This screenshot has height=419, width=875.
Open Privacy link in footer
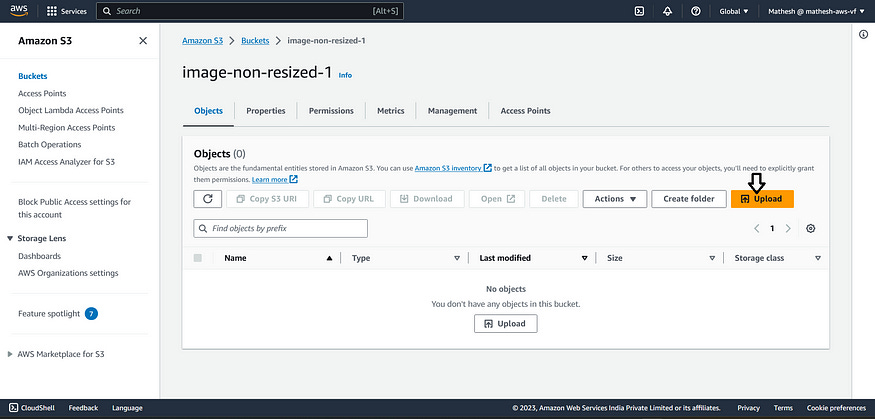tap(748, 408)
